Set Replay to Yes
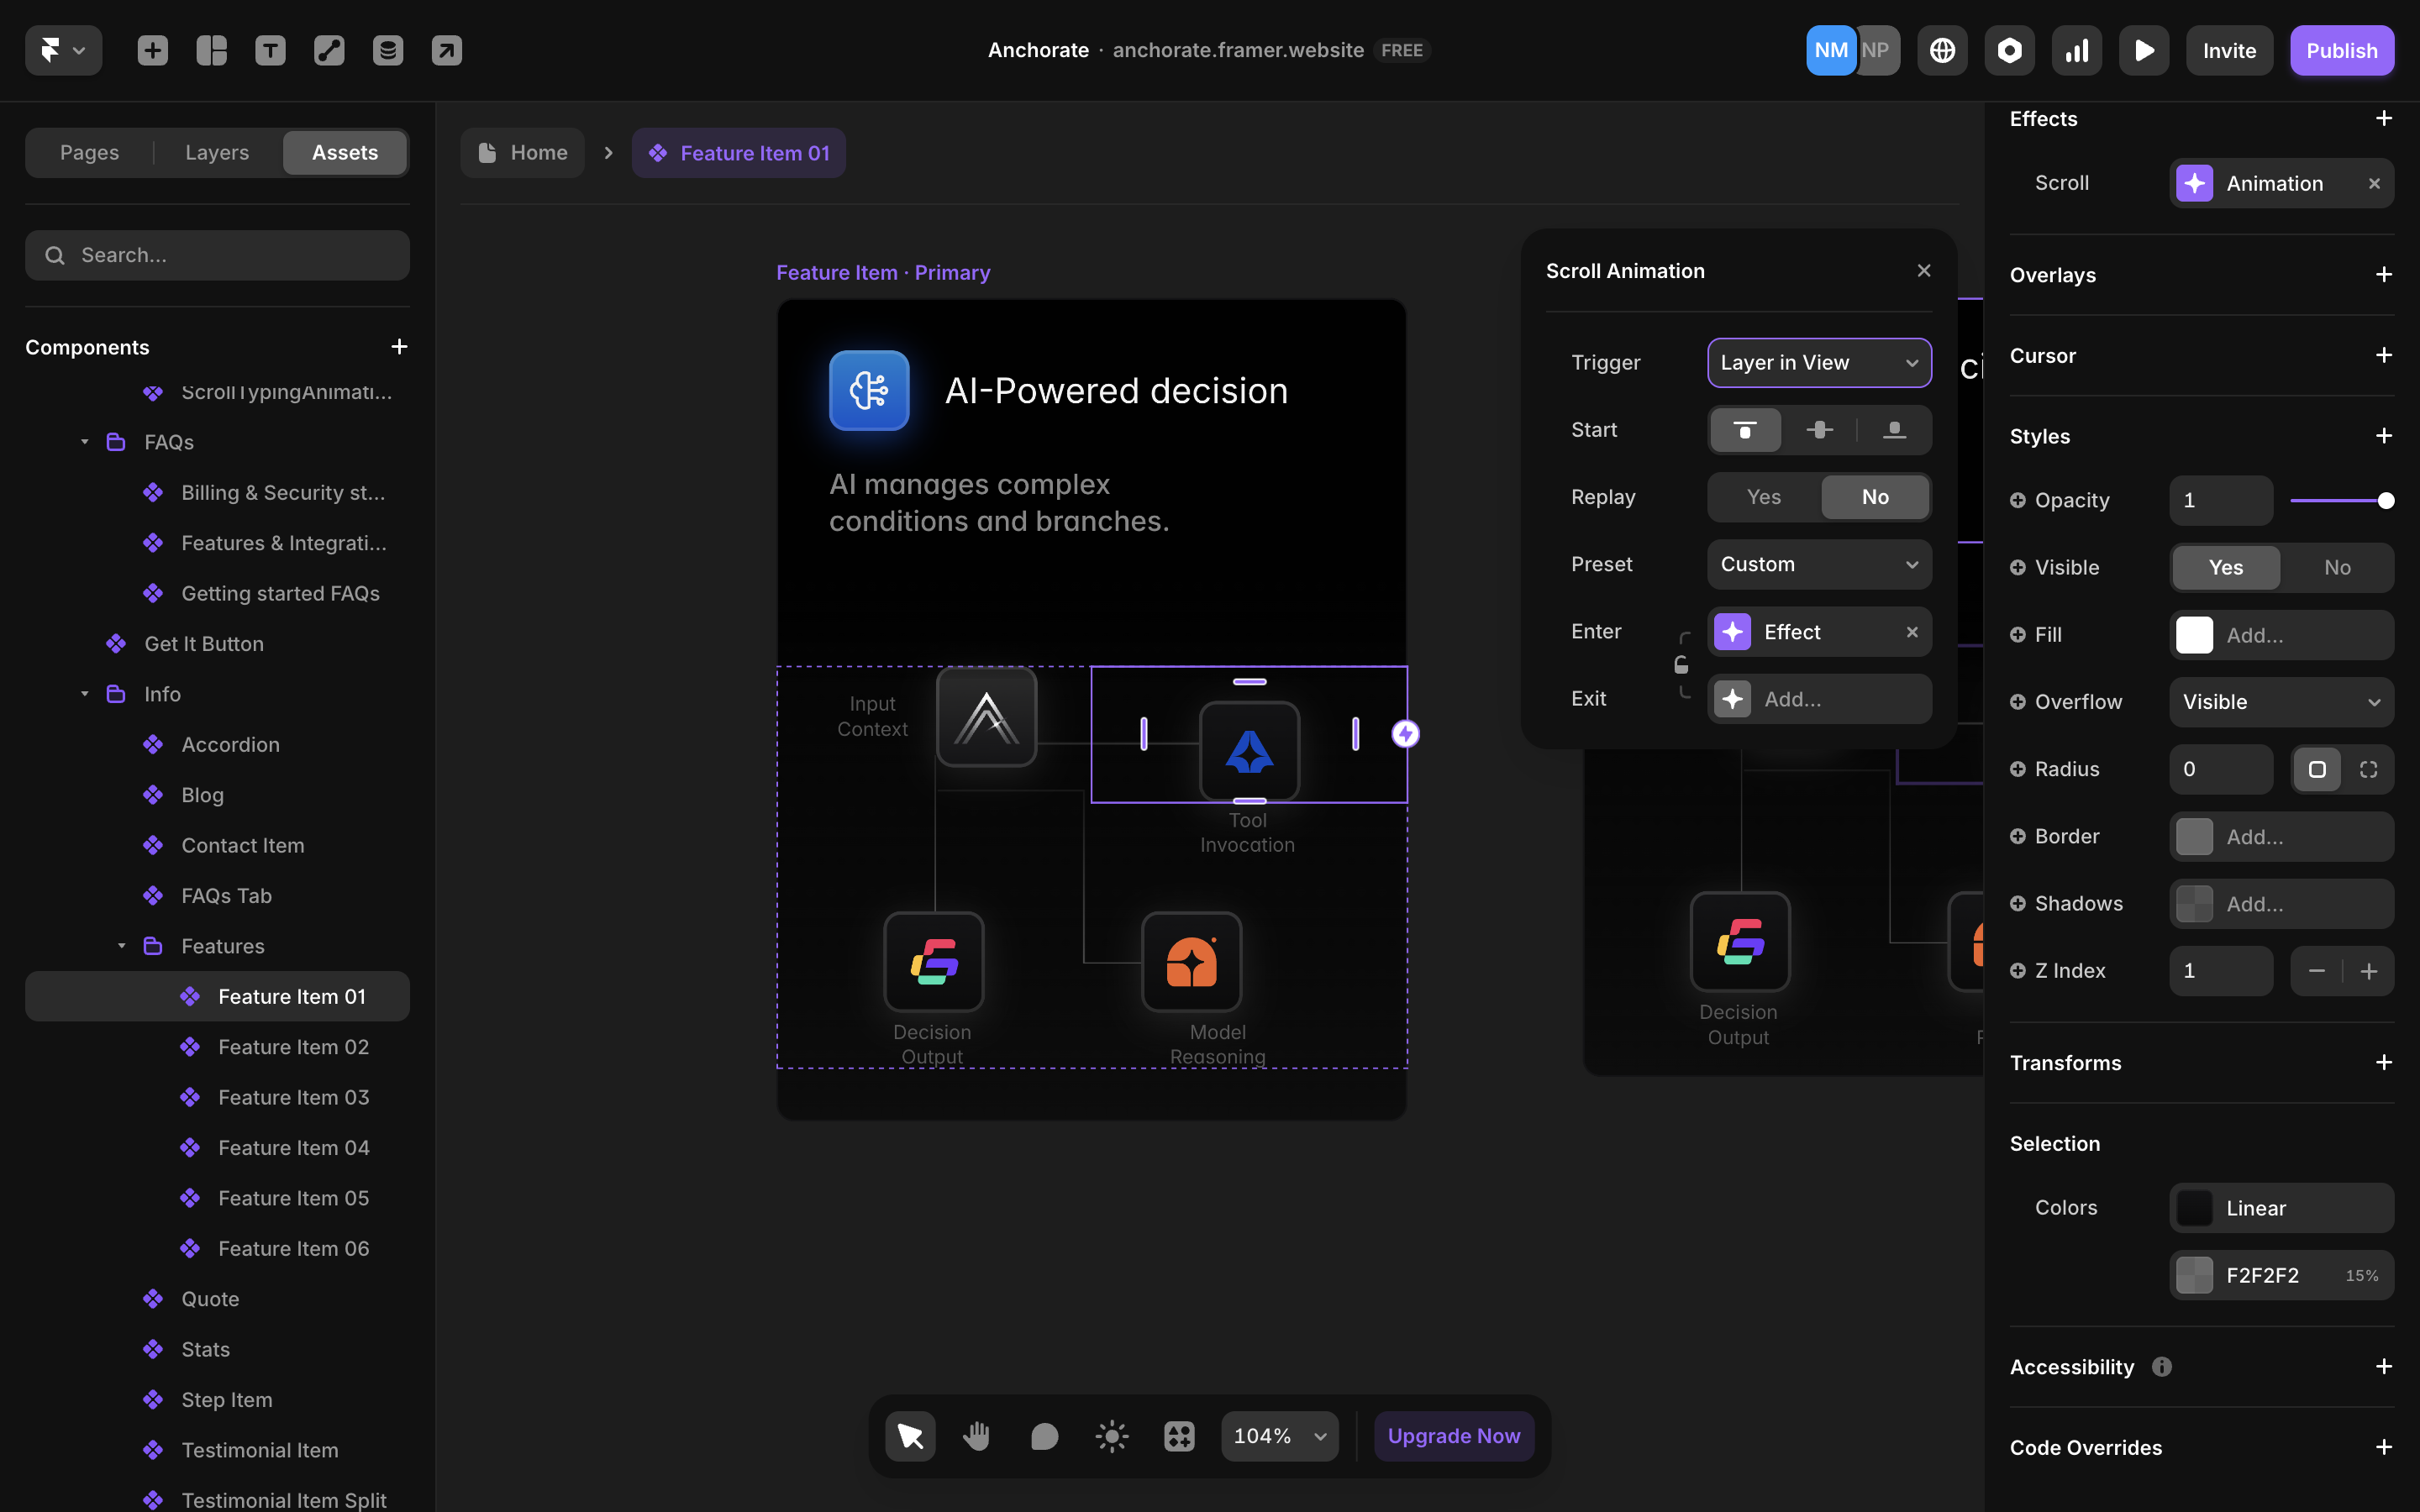Image resolution: width=2420 pixels, height=1512 pixels. pyautogui.click(x=1763, y=497)
